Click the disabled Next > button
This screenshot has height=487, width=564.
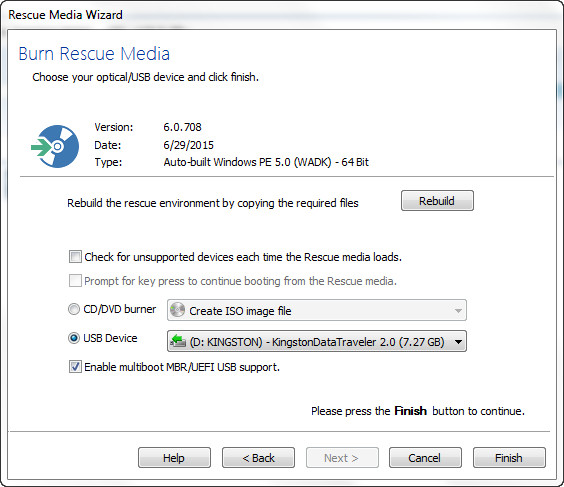click(342, 458)
